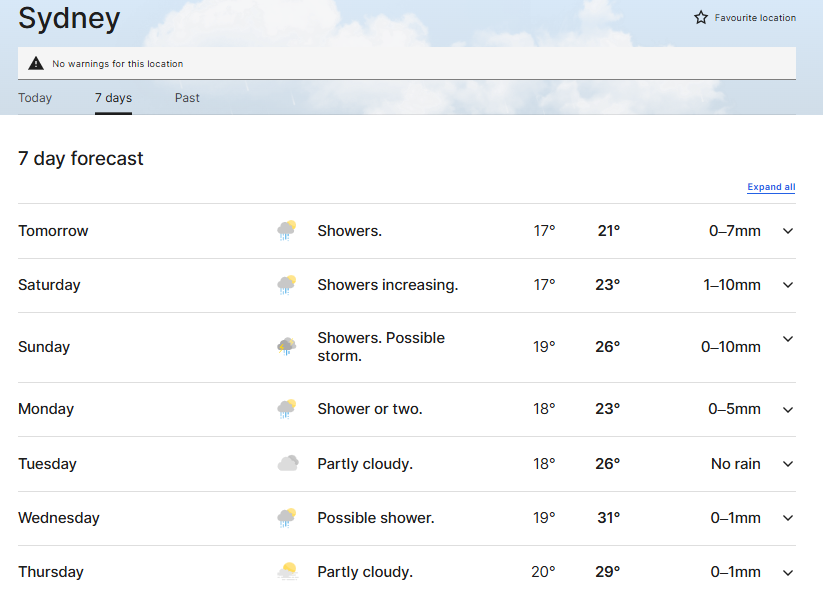
Task: Click the warning triangle icon
Action: pyautogui.click(x=36, y=64)
